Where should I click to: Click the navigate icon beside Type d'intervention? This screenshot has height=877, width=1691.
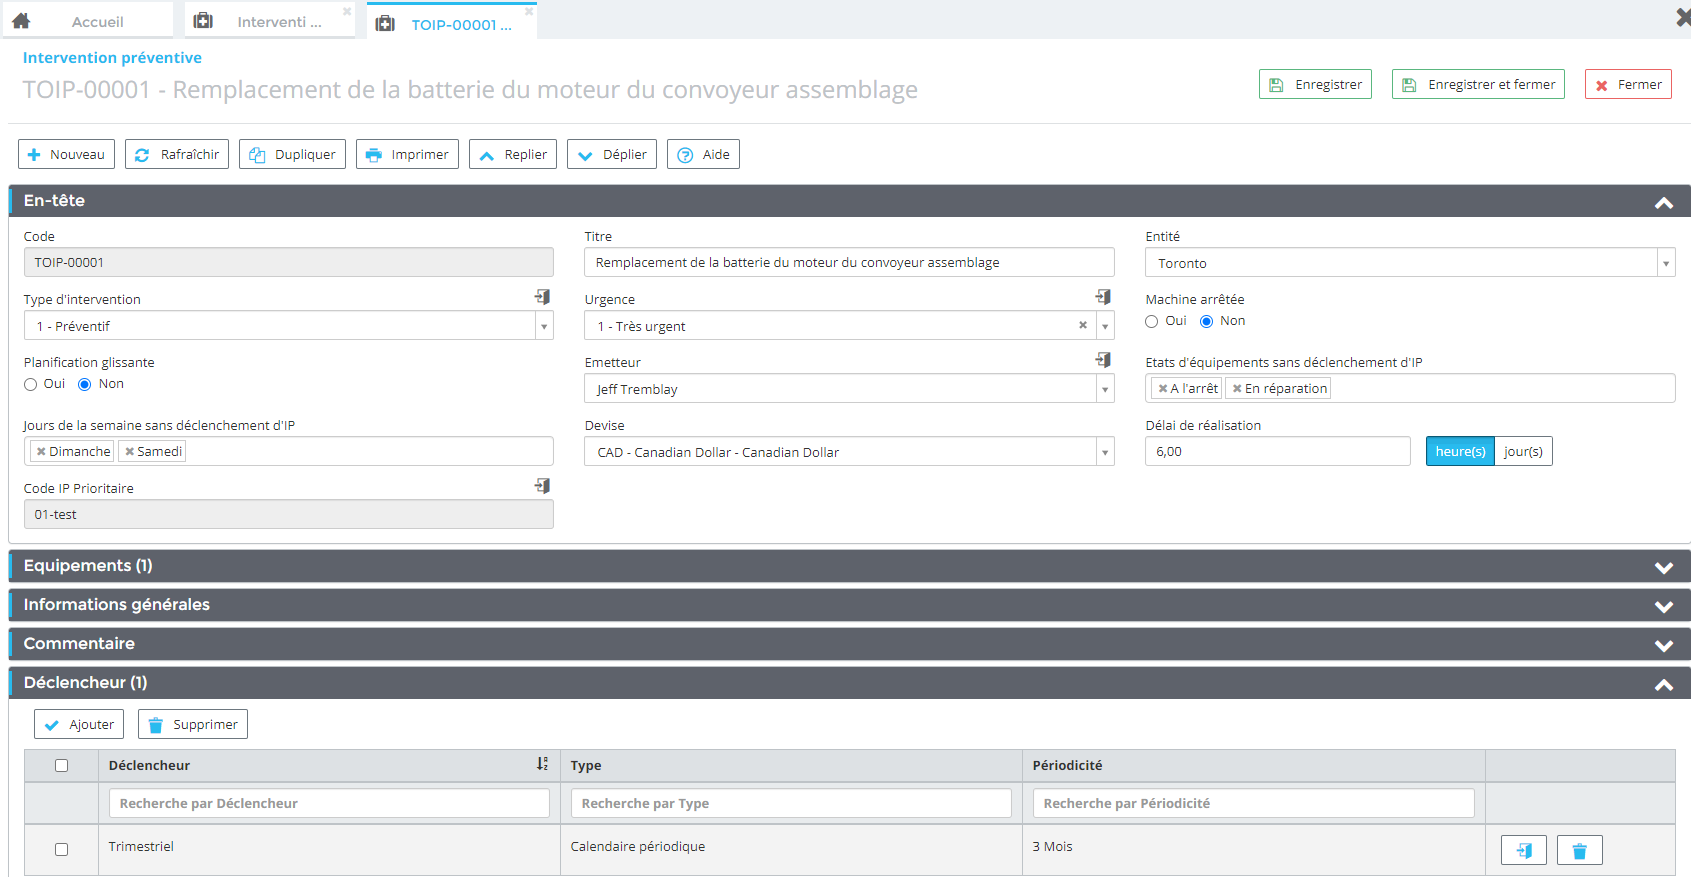point(542,297)
